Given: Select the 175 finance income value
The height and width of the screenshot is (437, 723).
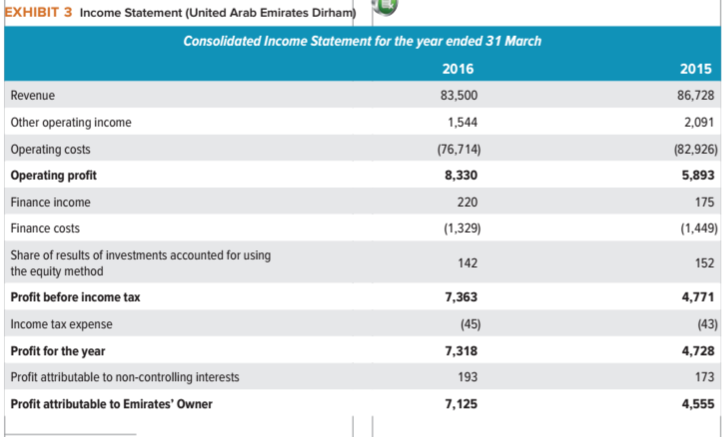Looking at the screenshot, I should click(x=705, y=202).
